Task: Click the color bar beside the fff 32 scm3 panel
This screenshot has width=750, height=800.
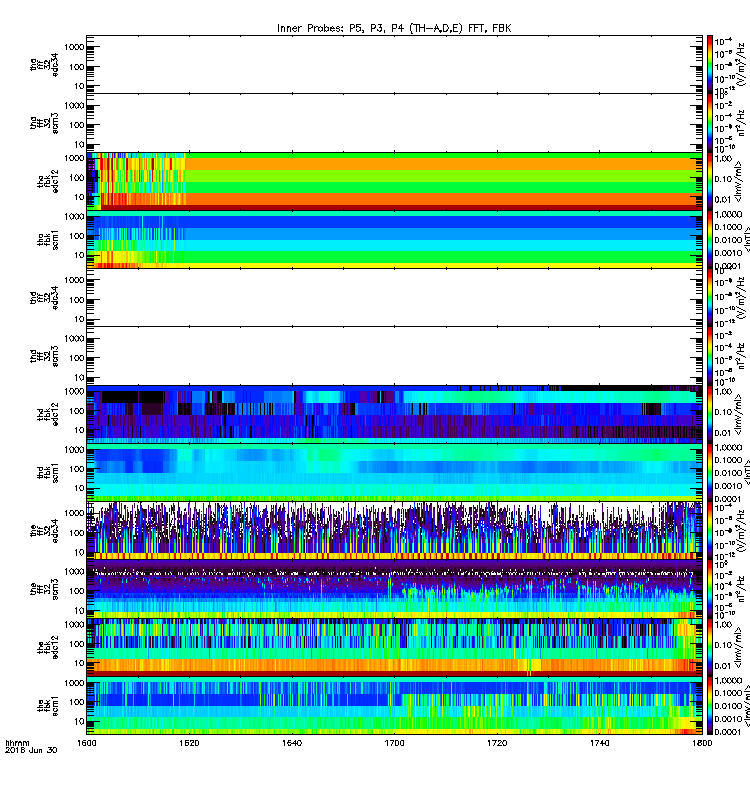Action: click(x=709, y=589)
